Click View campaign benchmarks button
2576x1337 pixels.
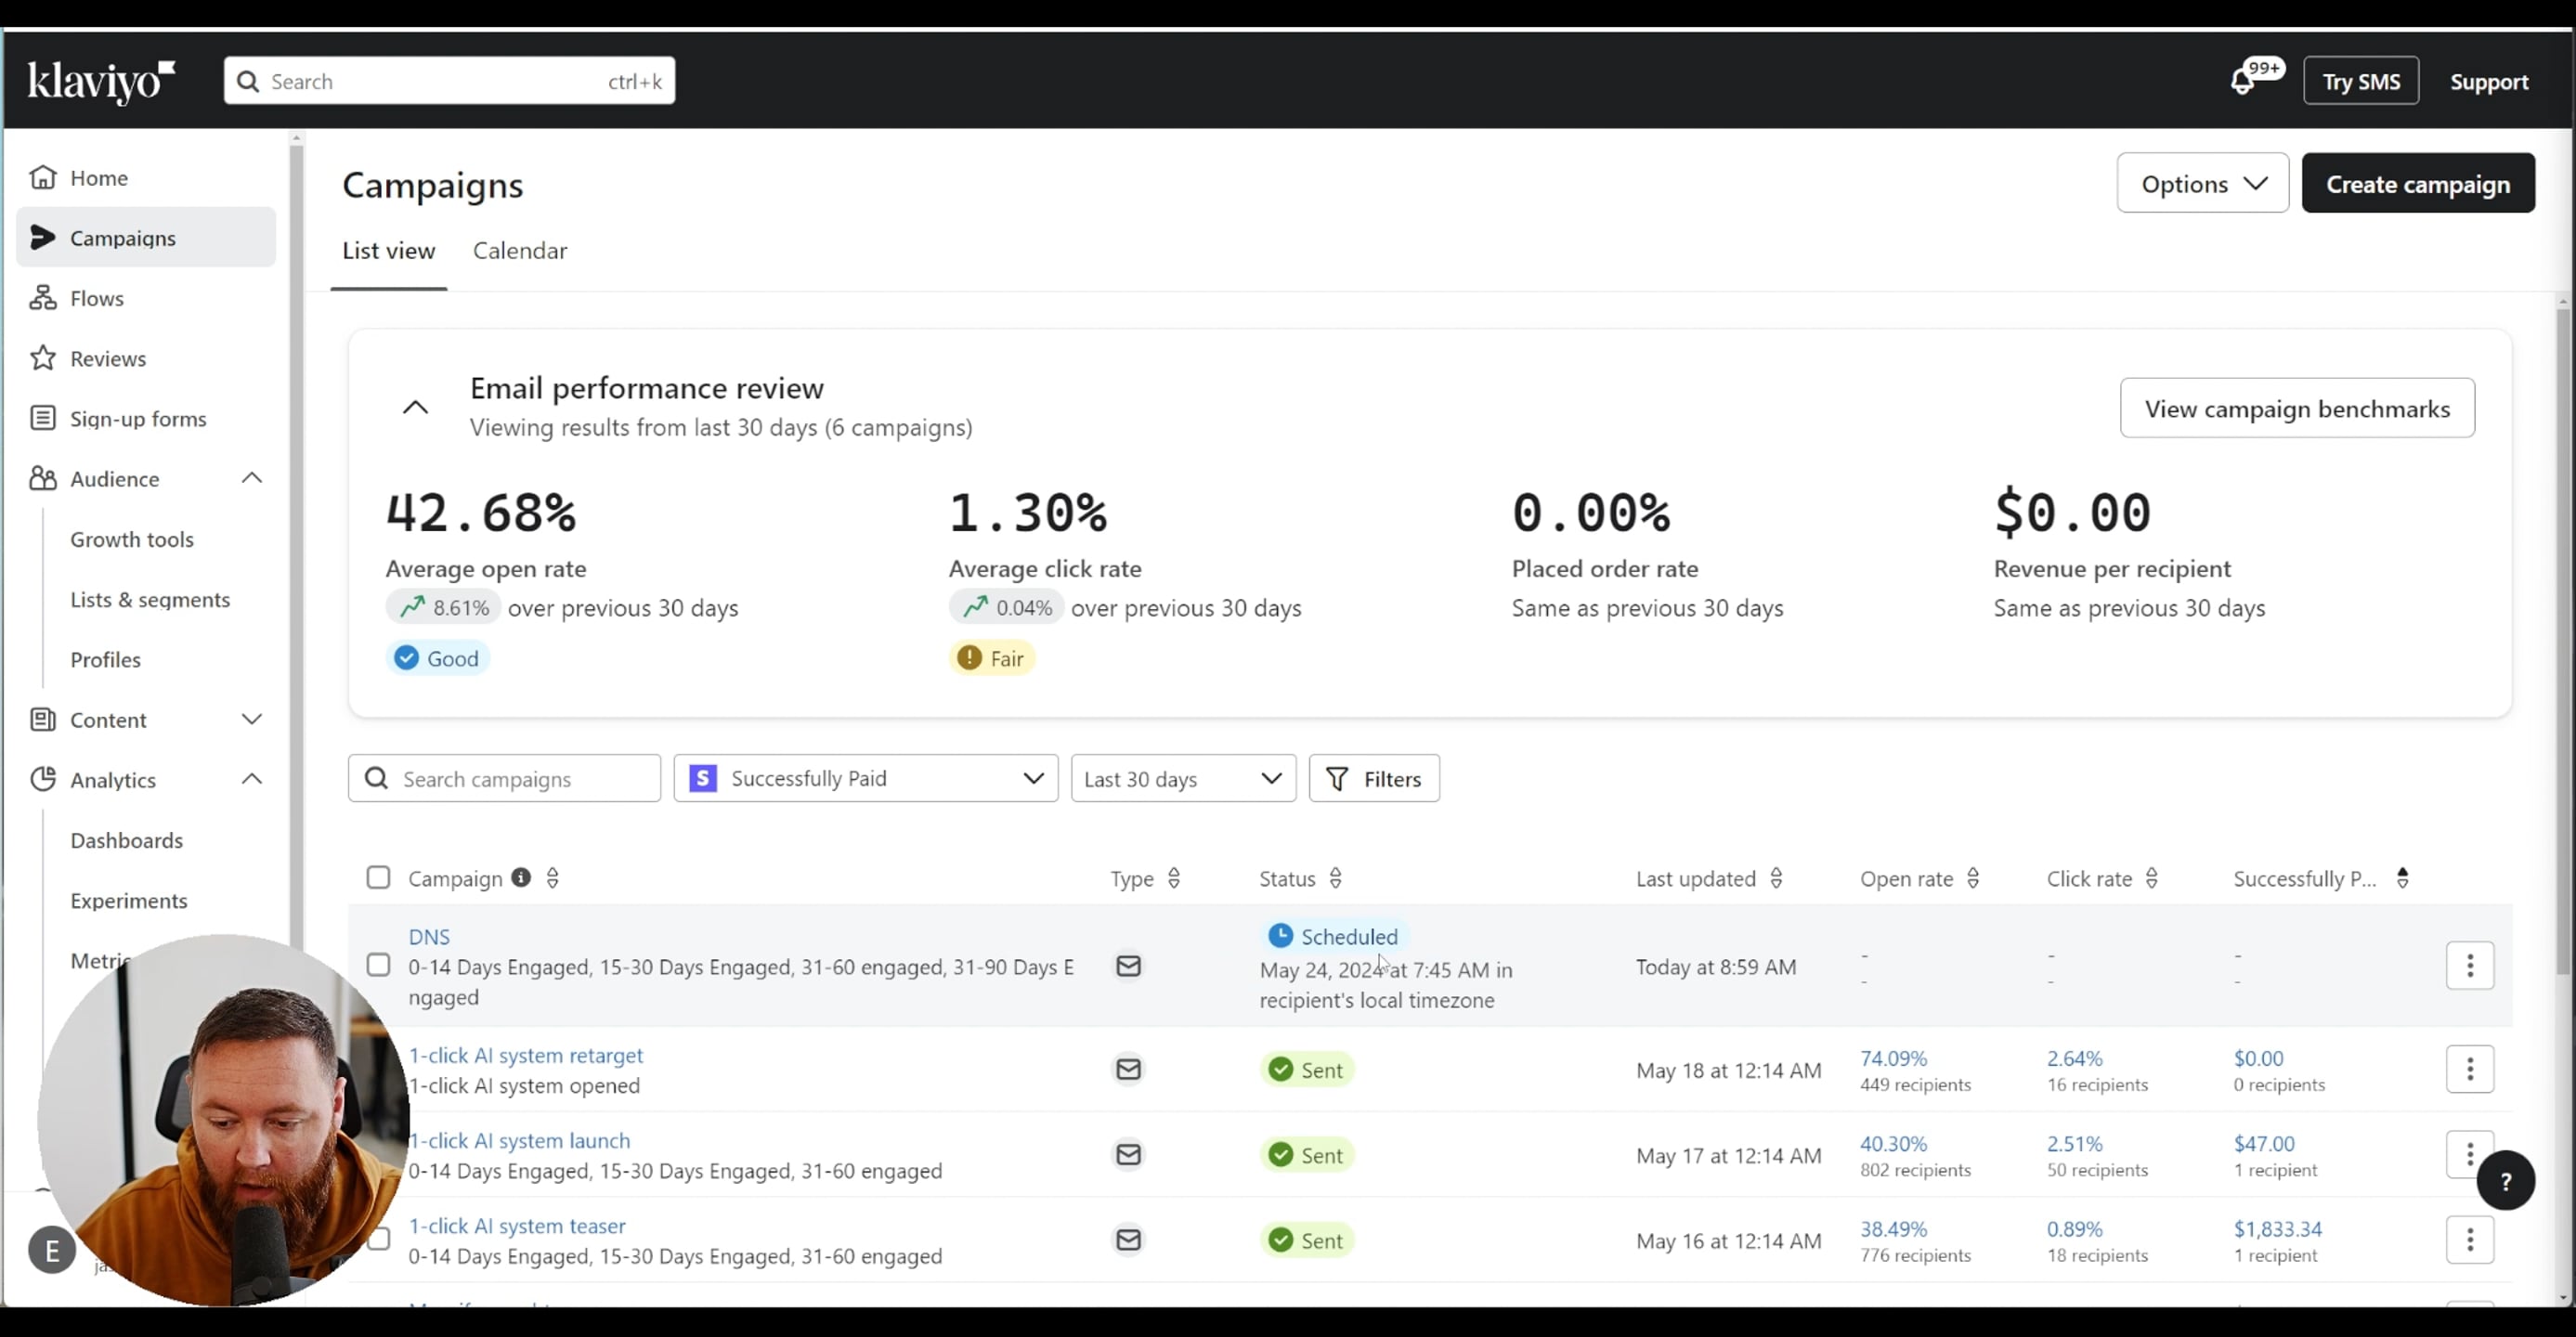pos(2297,408)
